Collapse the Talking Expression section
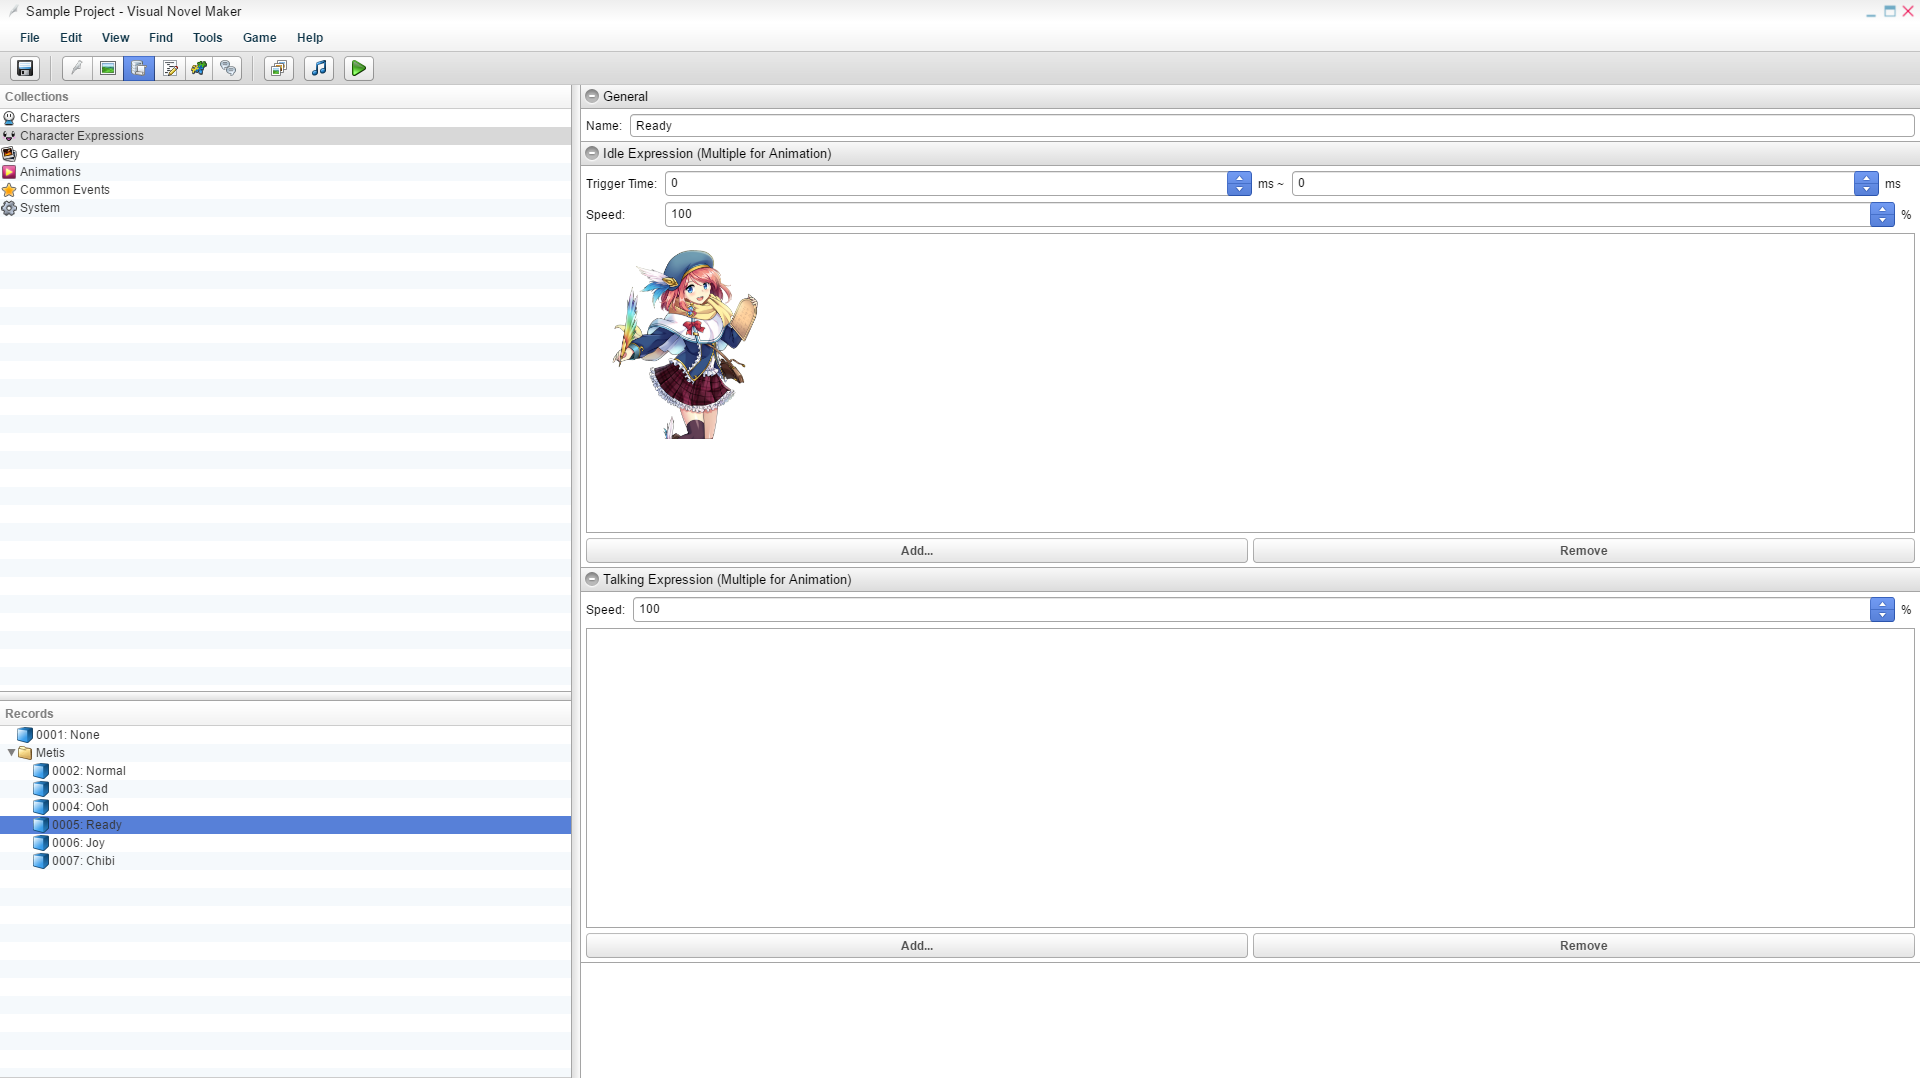 592,579
